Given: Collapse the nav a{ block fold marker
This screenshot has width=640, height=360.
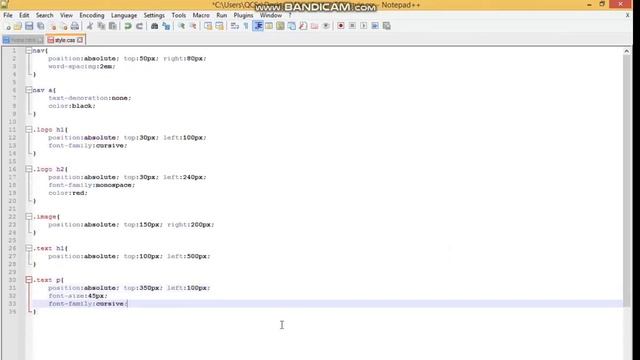Looking at the screenshot, I should click(x=29, y=90).
